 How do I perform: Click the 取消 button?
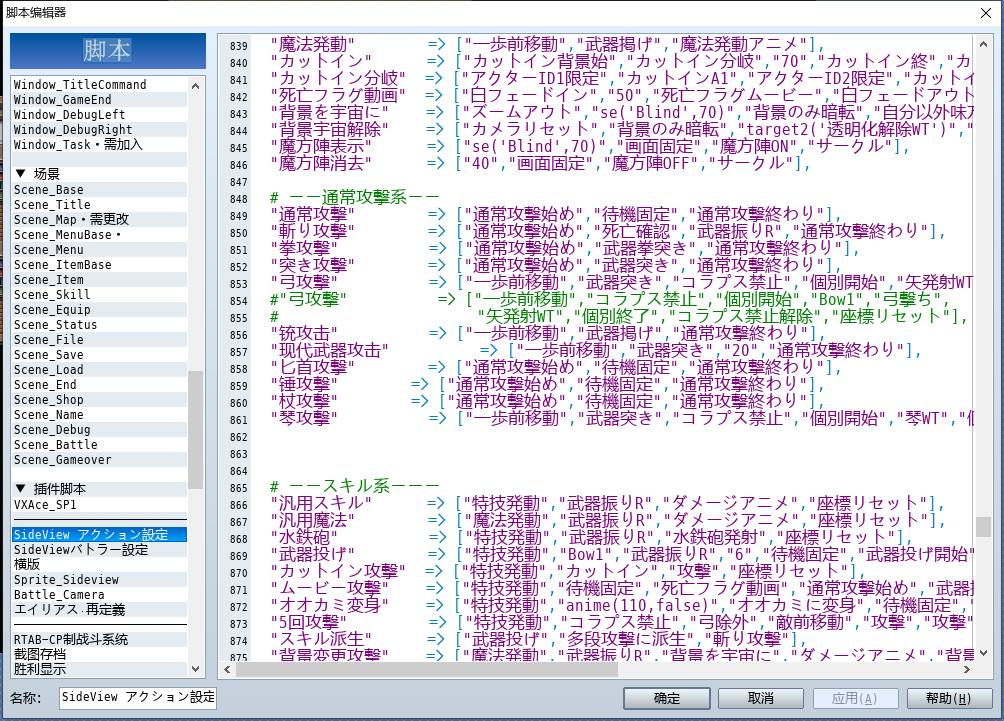761,698
